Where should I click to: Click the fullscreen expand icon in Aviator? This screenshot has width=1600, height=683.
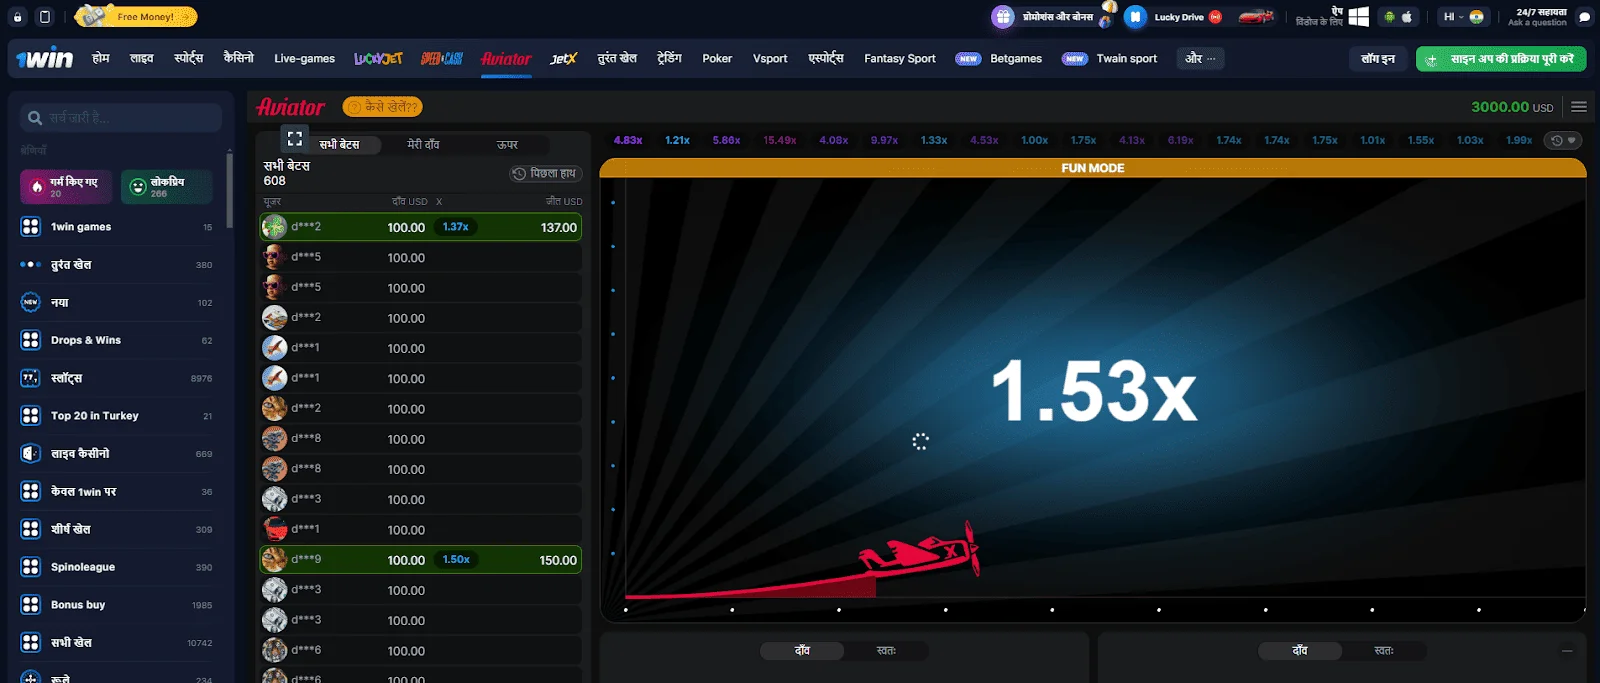point(294,139)
